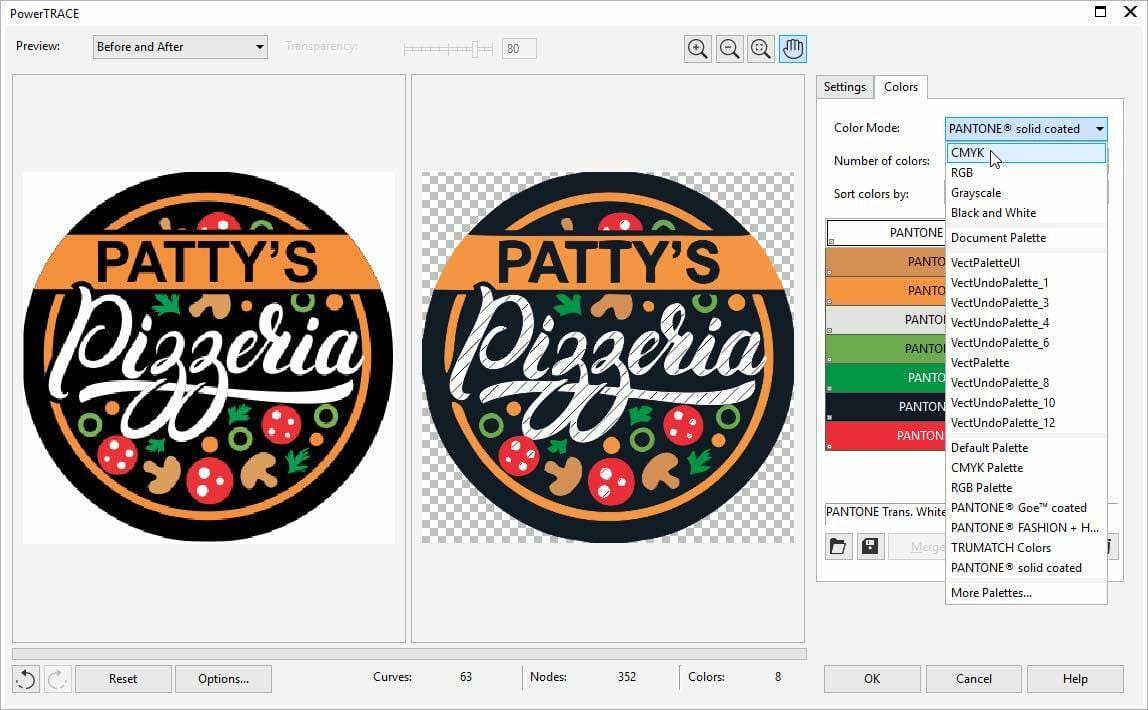Select TRUMATCH Colors in the list

click(x=1026, y=548)
